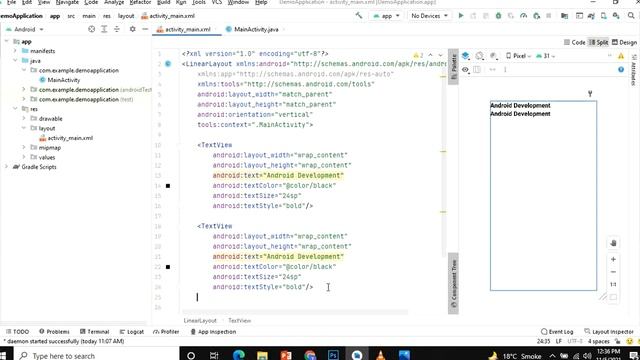Click the Expand All icon in Project panel
Screen dimensions: 640x360
pos(104,29)
